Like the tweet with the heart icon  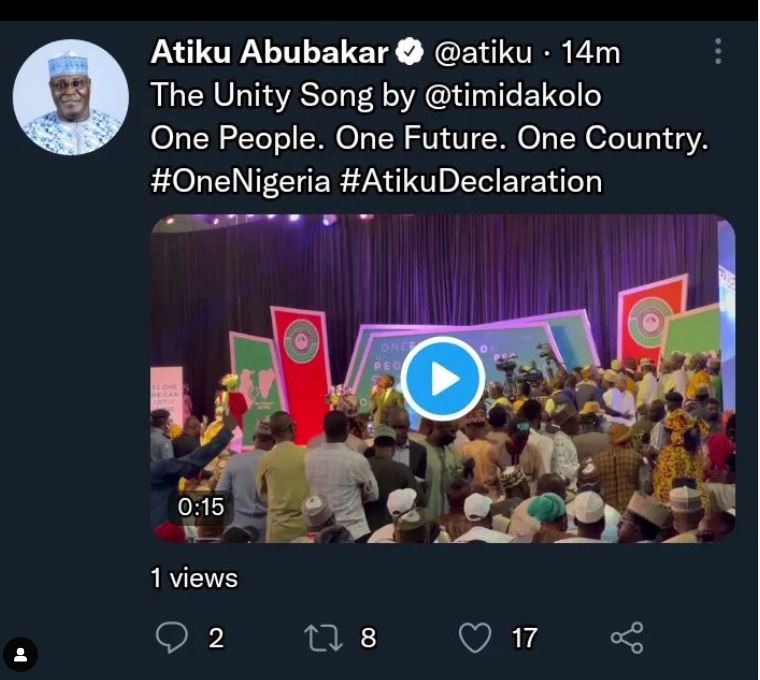[x=476, y=638]
